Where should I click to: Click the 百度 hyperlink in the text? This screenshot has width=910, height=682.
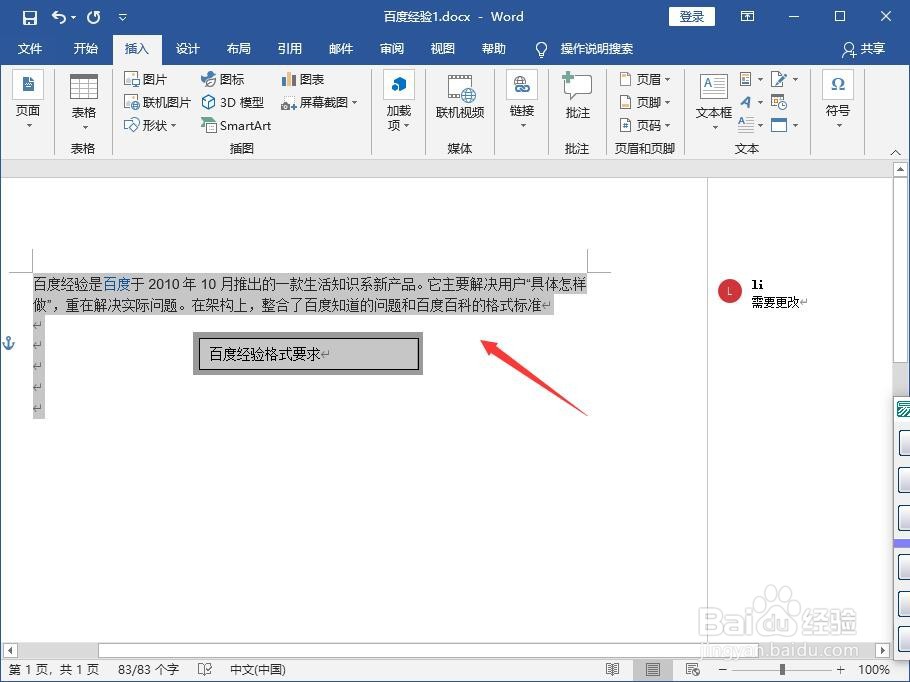pyautogui.click(x=117, y=284)
